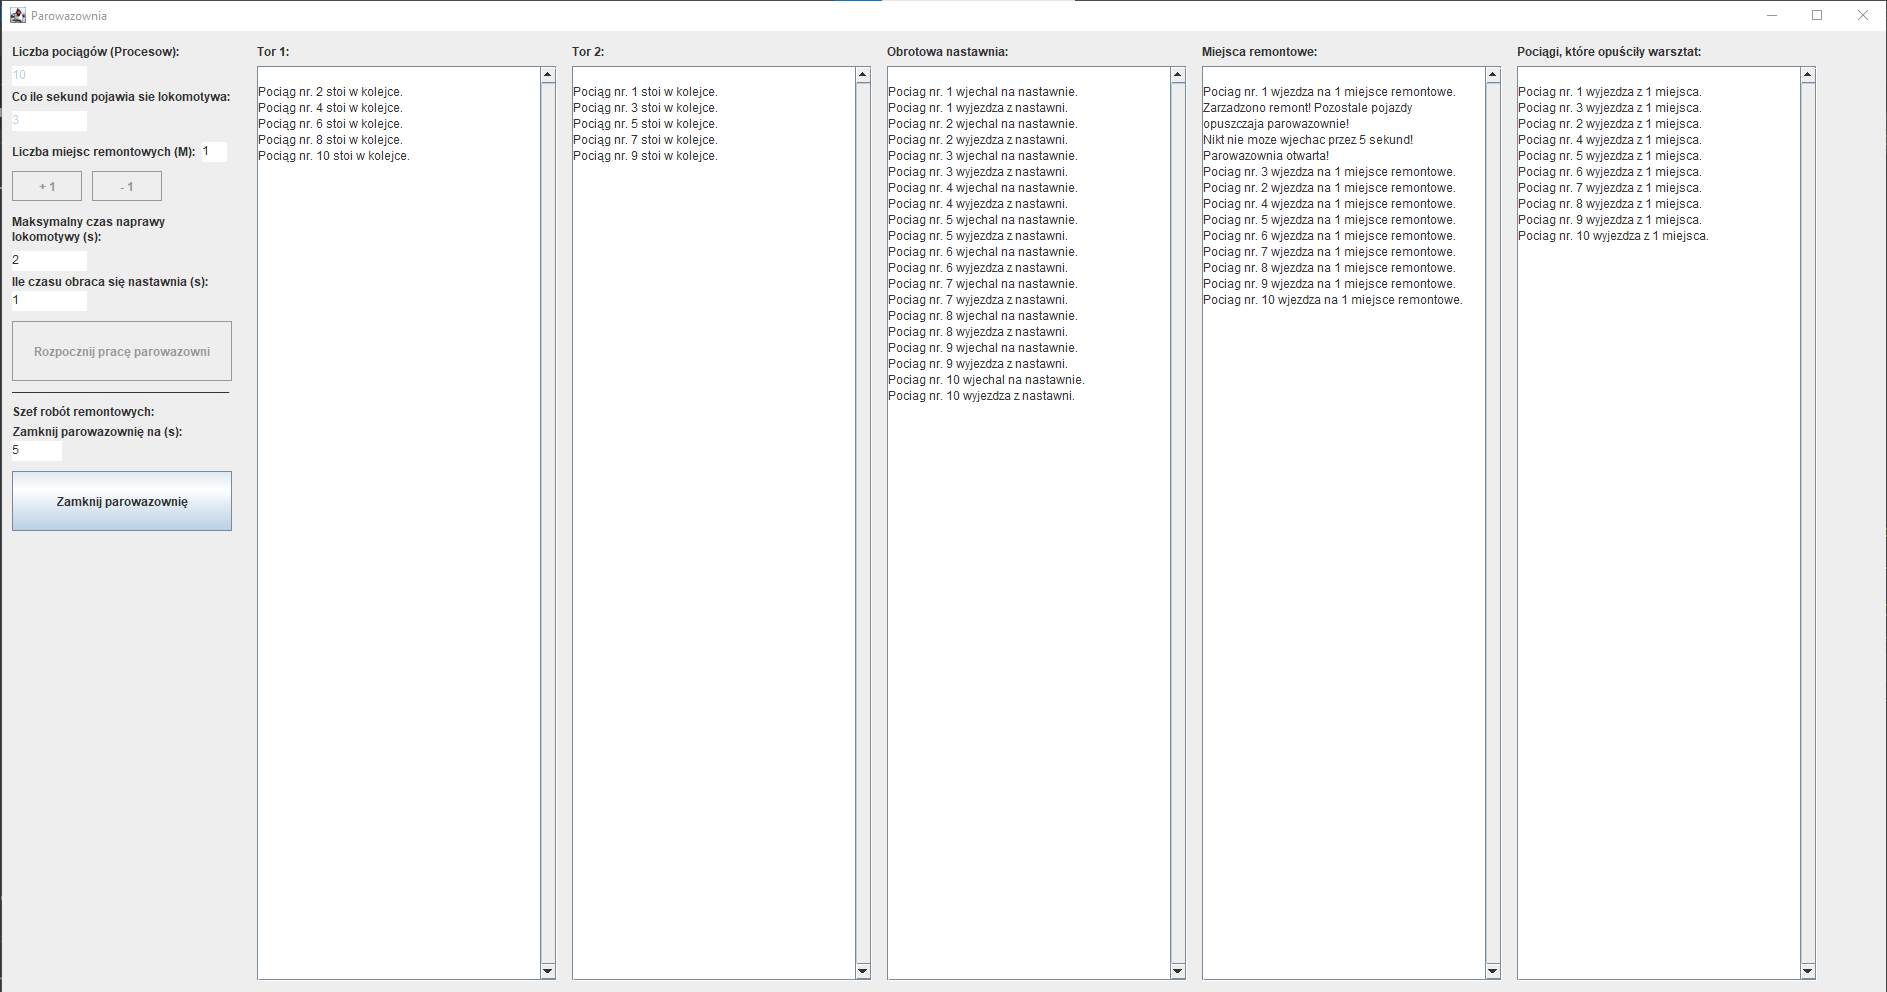
Task: Focus the Liczba pociągów input field
Action: [49, 75]
